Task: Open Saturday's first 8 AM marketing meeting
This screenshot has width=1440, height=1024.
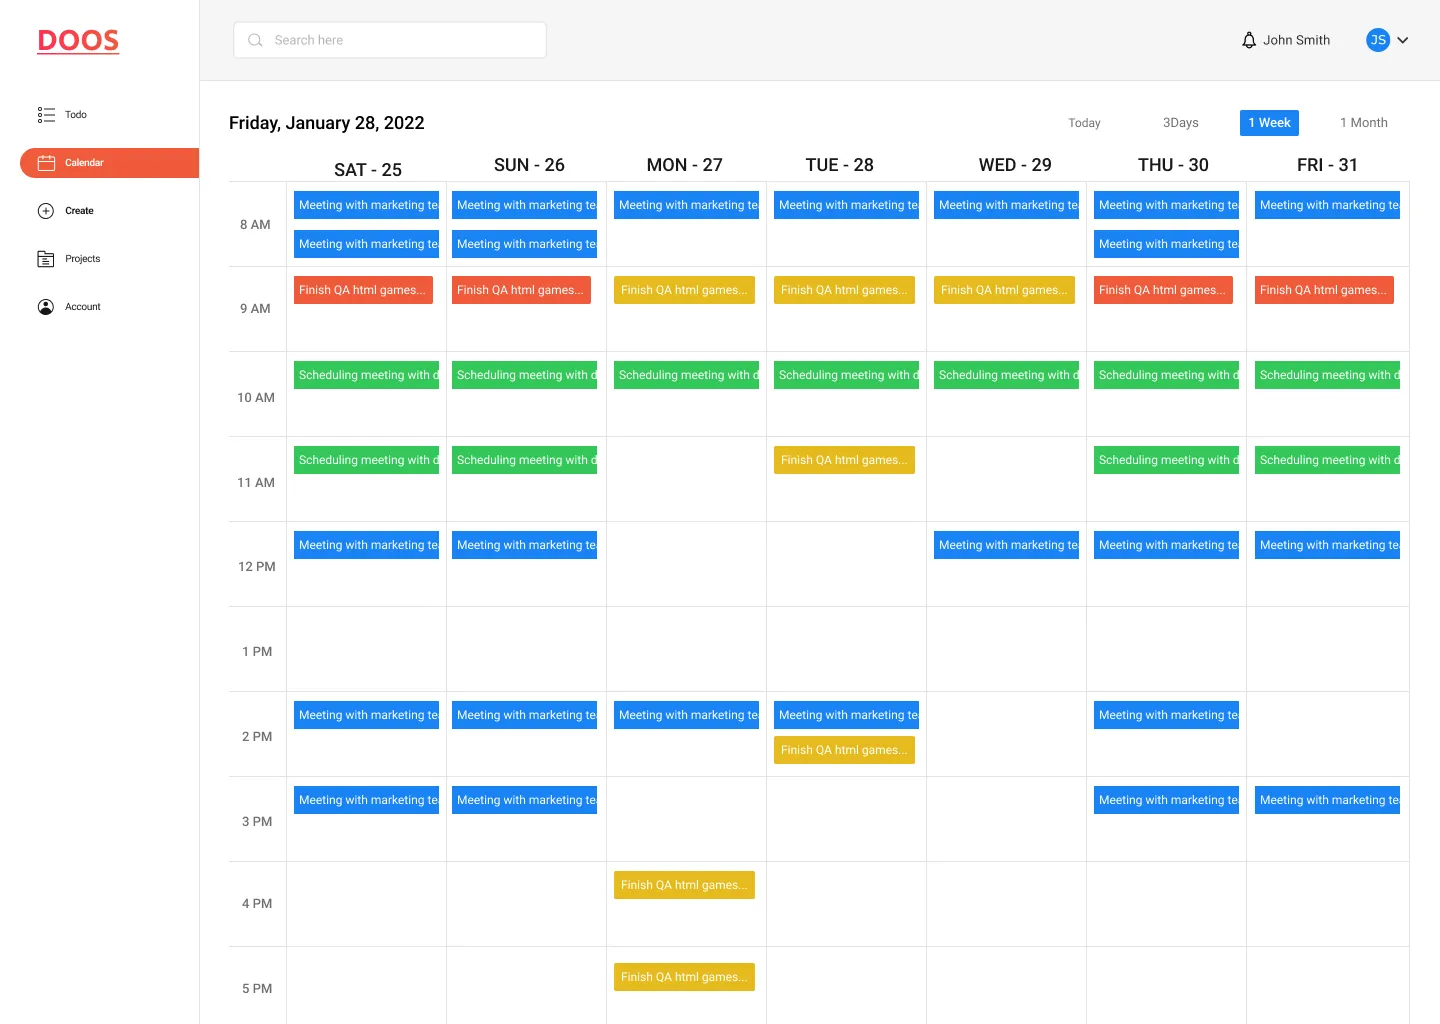Action: coord(366,205)
